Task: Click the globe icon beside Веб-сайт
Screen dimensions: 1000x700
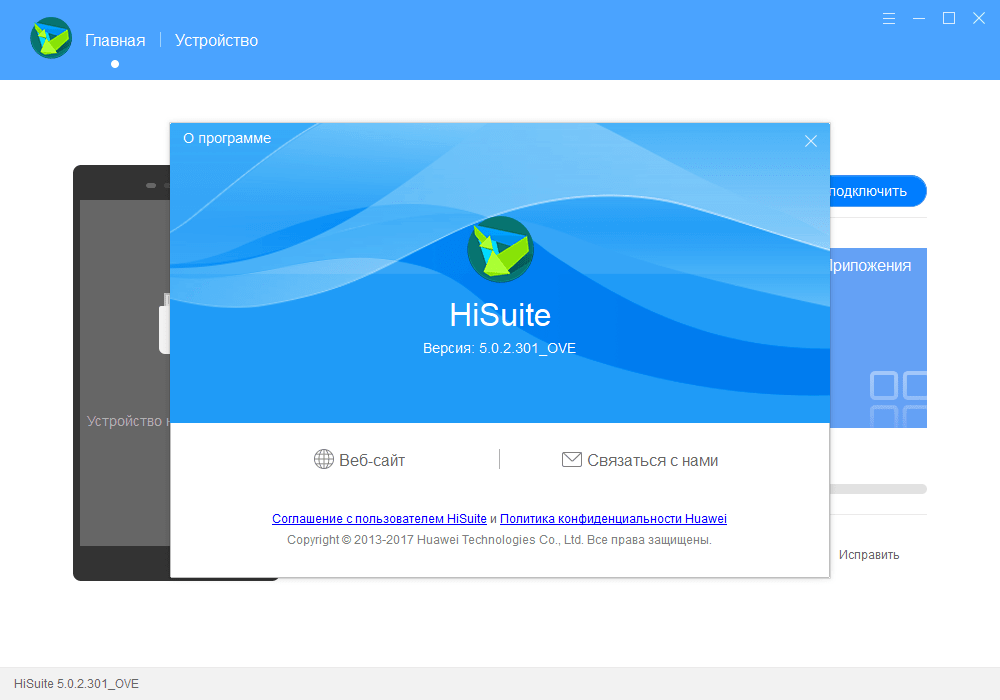Action: [x=324, y=460]
